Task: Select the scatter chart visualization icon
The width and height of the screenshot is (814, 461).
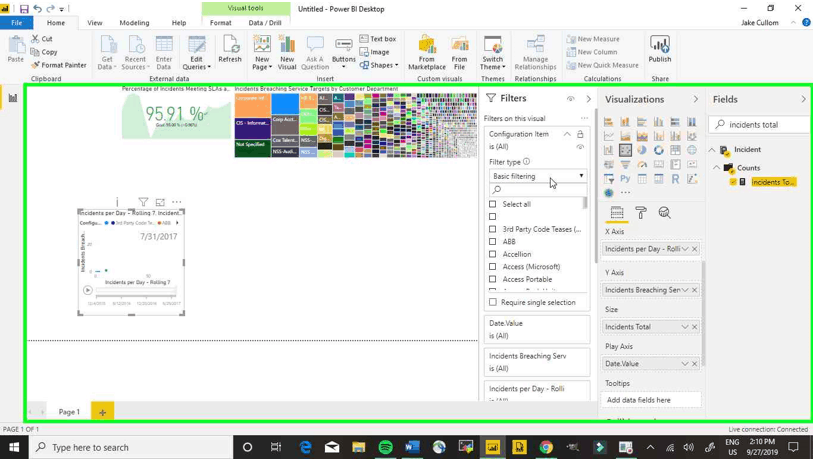Action: (625, 150)
